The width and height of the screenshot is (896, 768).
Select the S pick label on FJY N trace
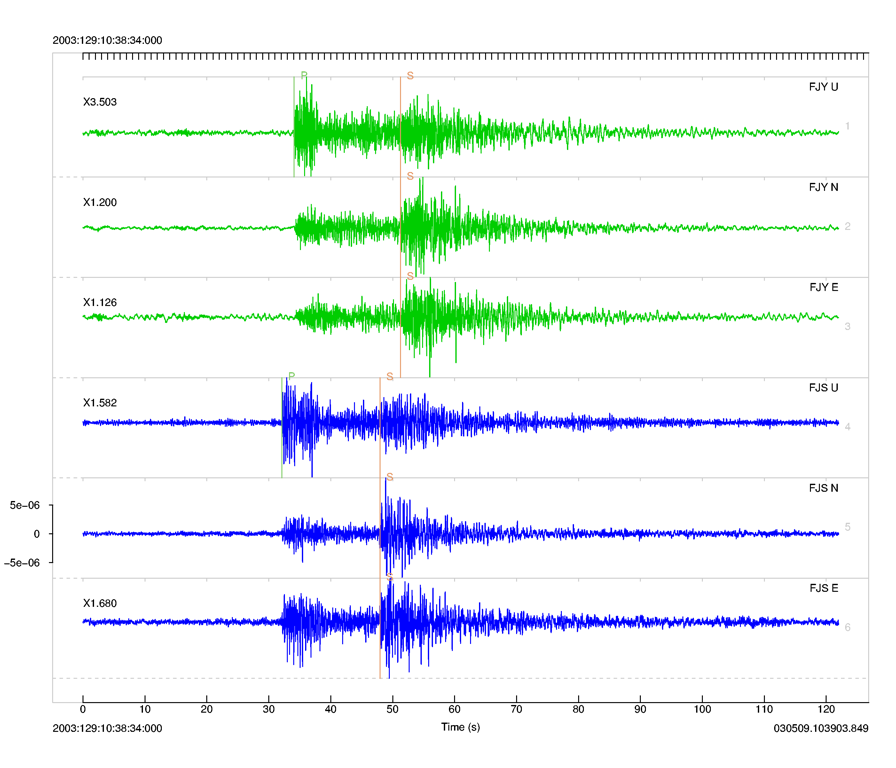coord(410,176)
